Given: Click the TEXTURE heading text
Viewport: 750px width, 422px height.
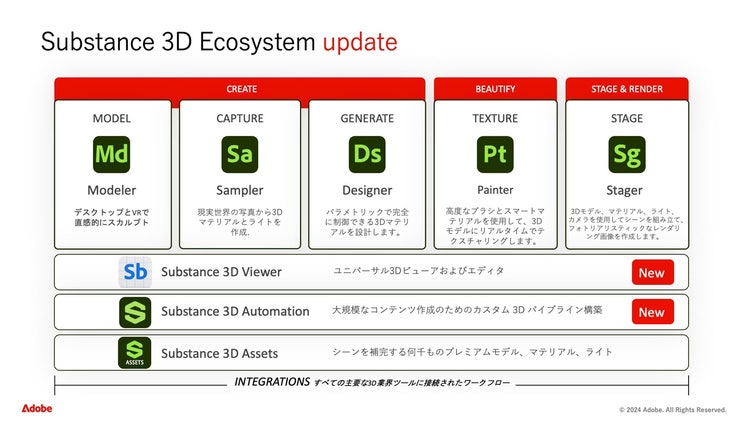Looking at the screenshot, I should point(495,118).
